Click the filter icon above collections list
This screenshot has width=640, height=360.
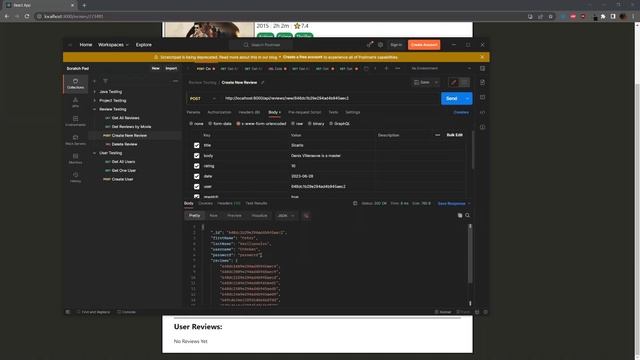(x=105, y=81)
